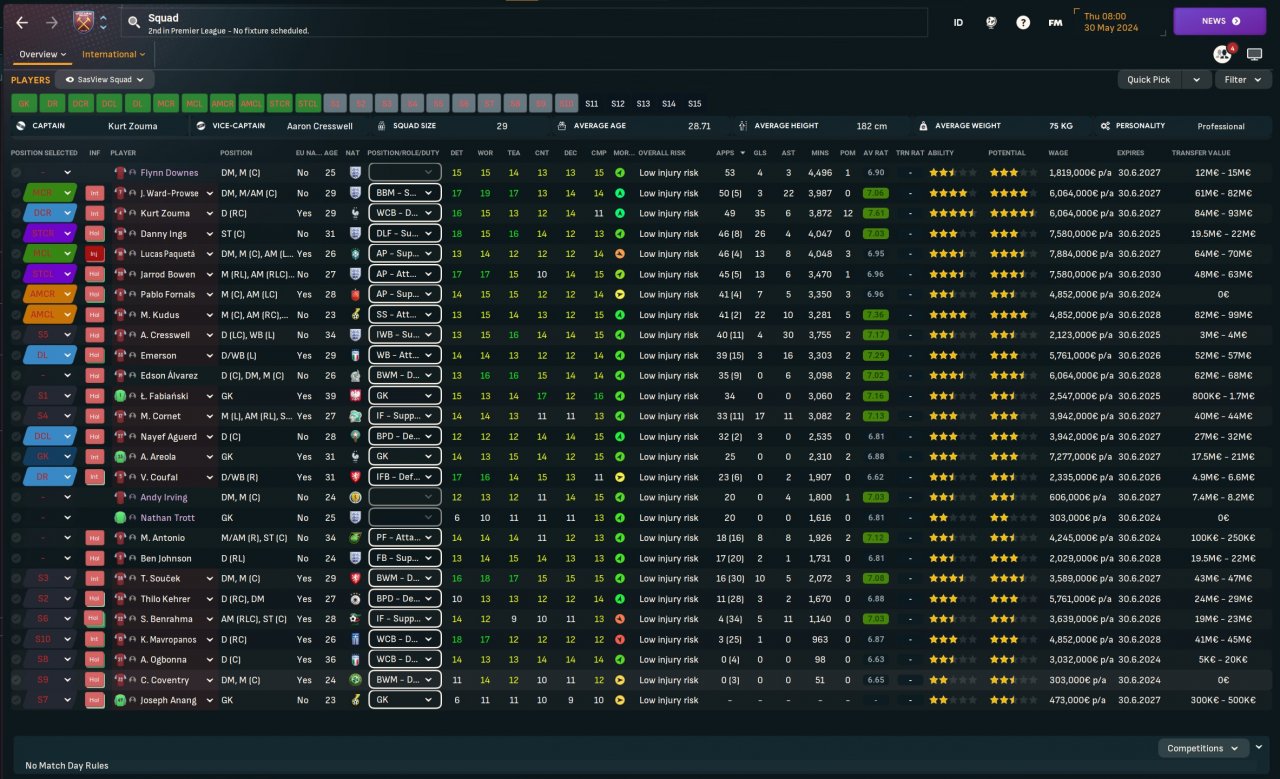Tick the selection circle for Flynn Downes
The width and height of the screenshot is (1280, 779).
(x=16, y=173)
